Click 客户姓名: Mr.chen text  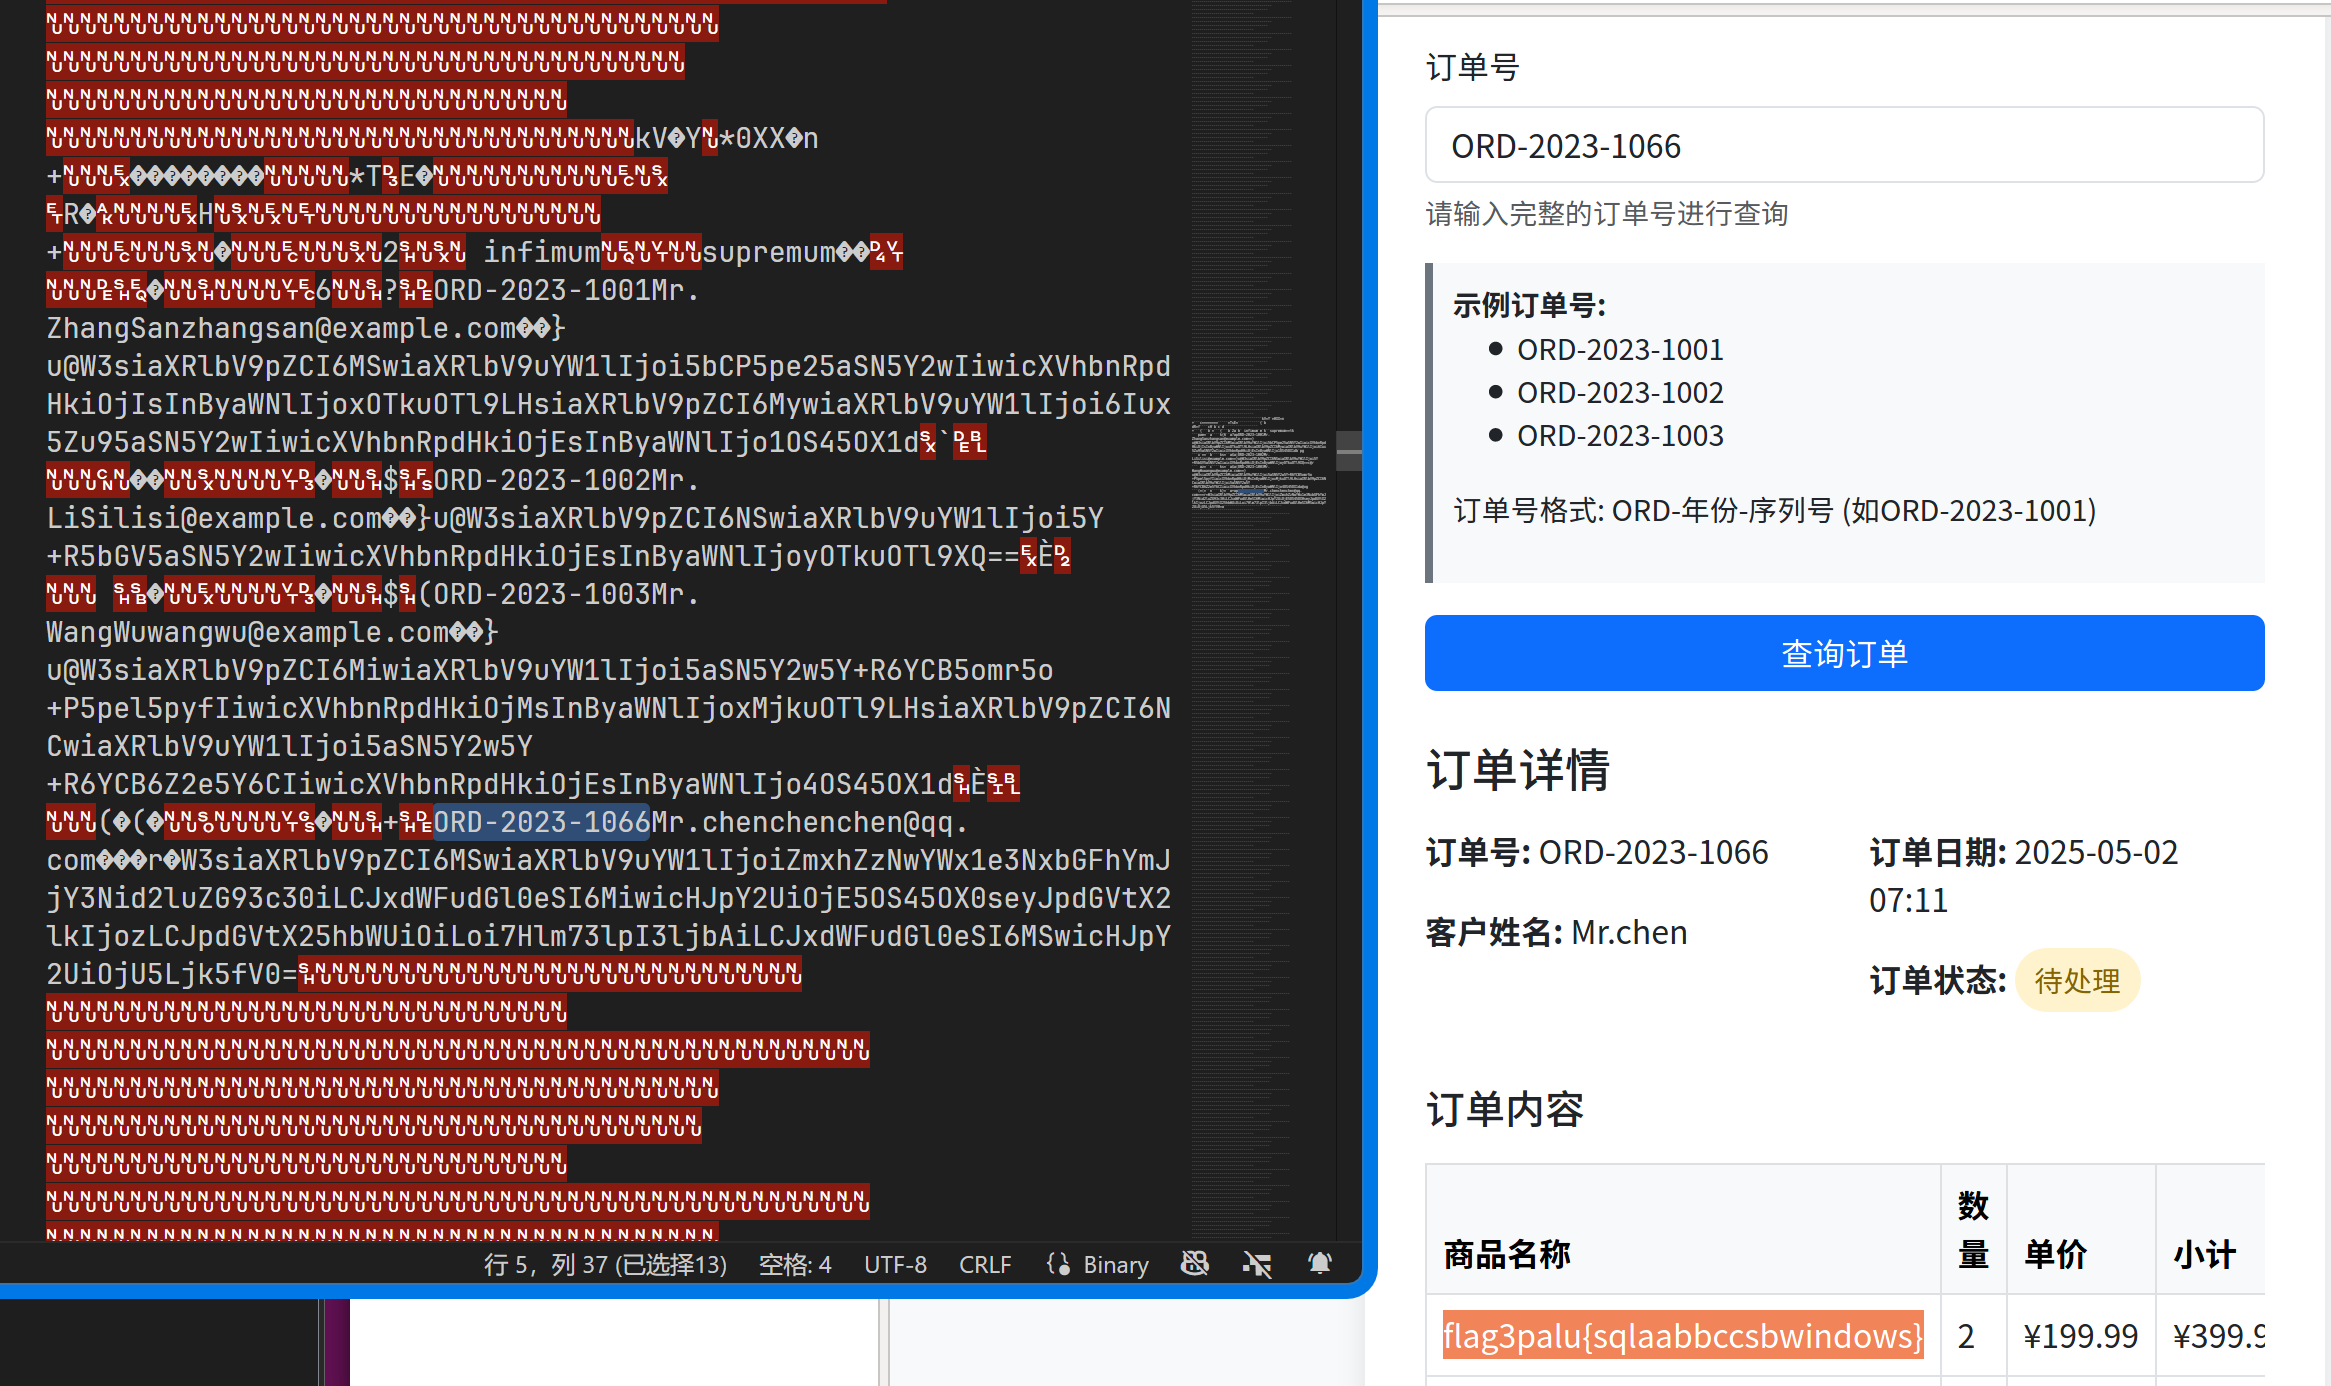(1556, 932)
